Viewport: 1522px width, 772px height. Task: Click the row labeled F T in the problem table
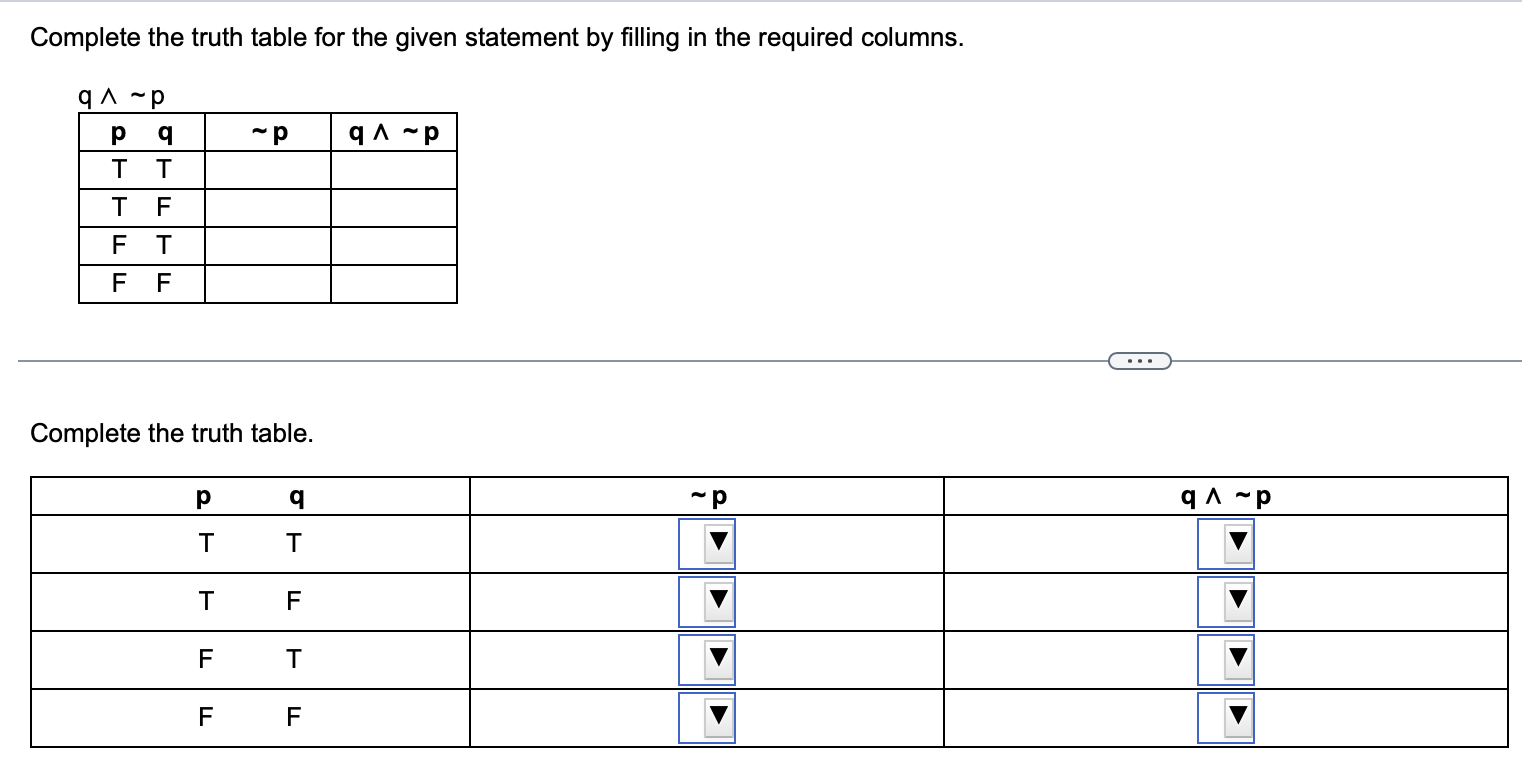click(x=141, y=245)
